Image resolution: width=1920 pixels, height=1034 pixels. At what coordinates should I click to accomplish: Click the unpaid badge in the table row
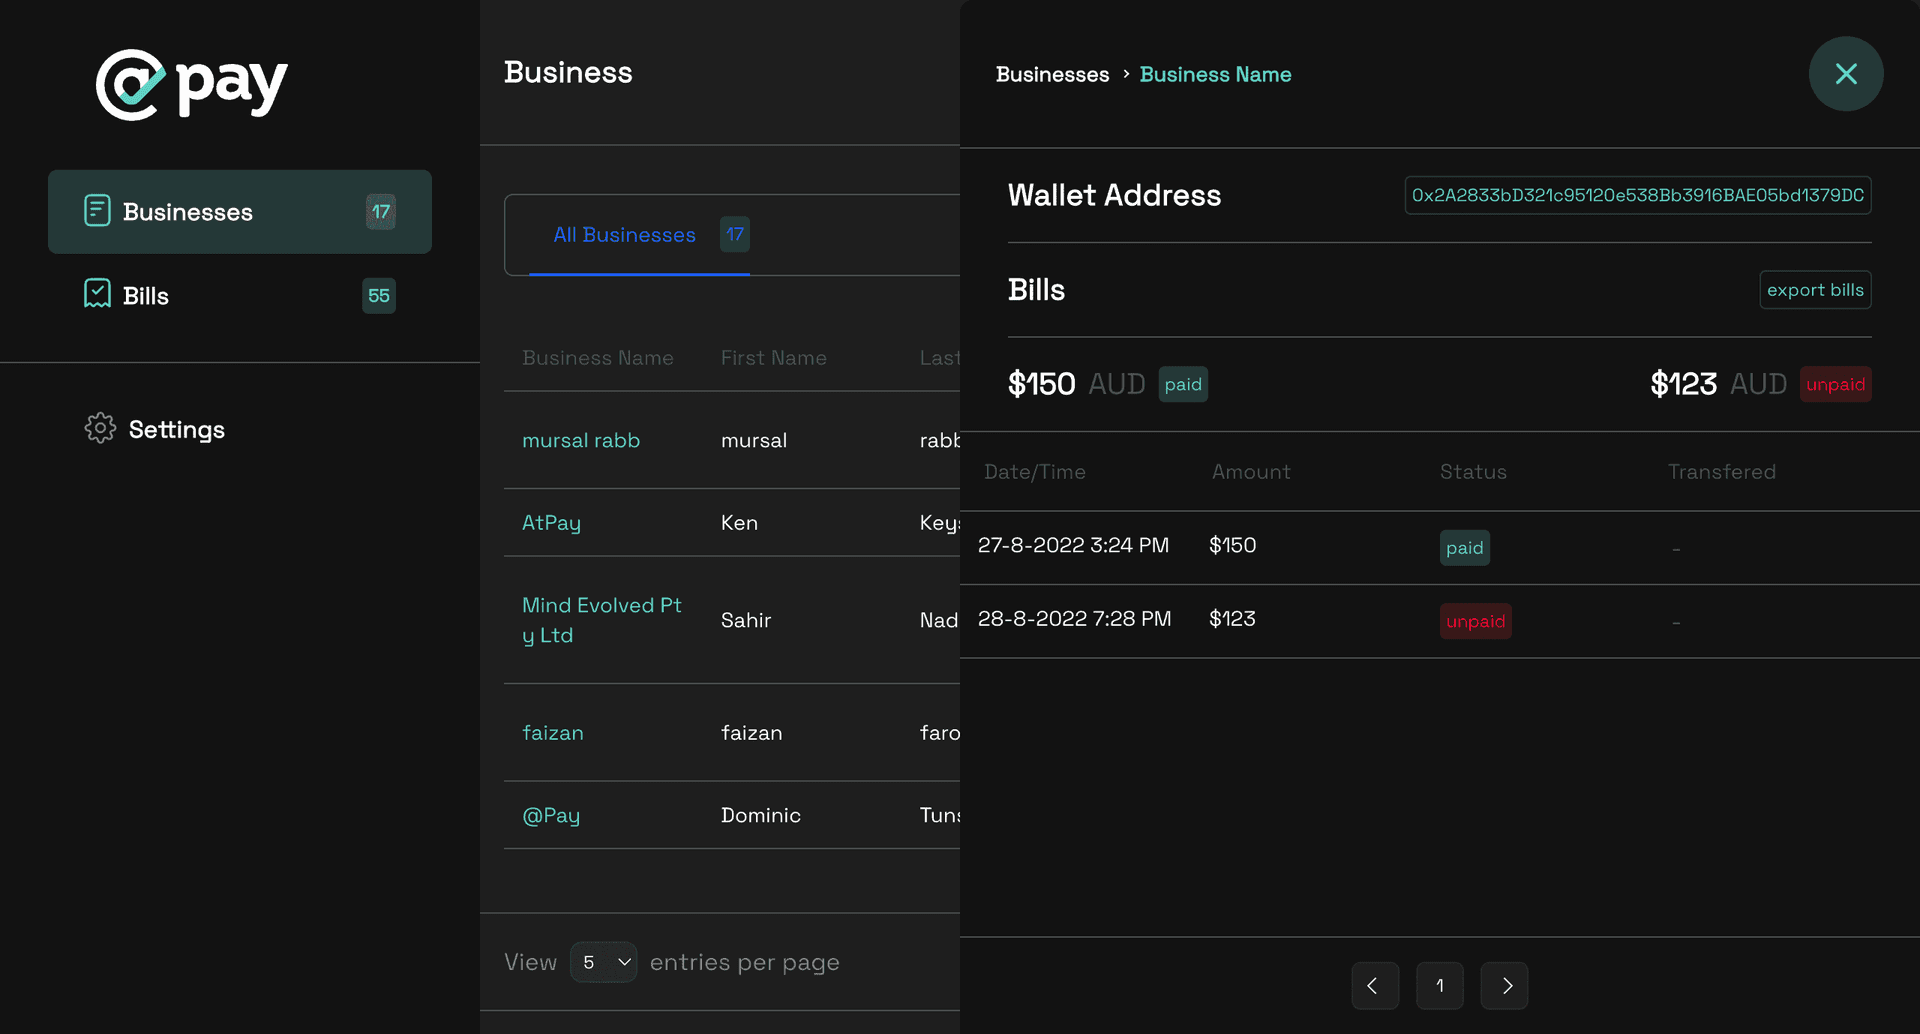tap(1475, 621)
